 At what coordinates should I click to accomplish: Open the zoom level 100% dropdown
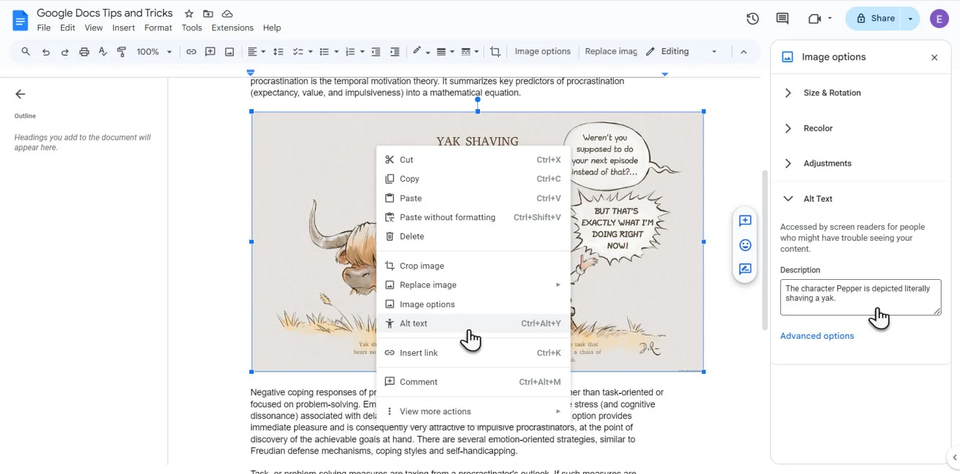click(154, 52)
